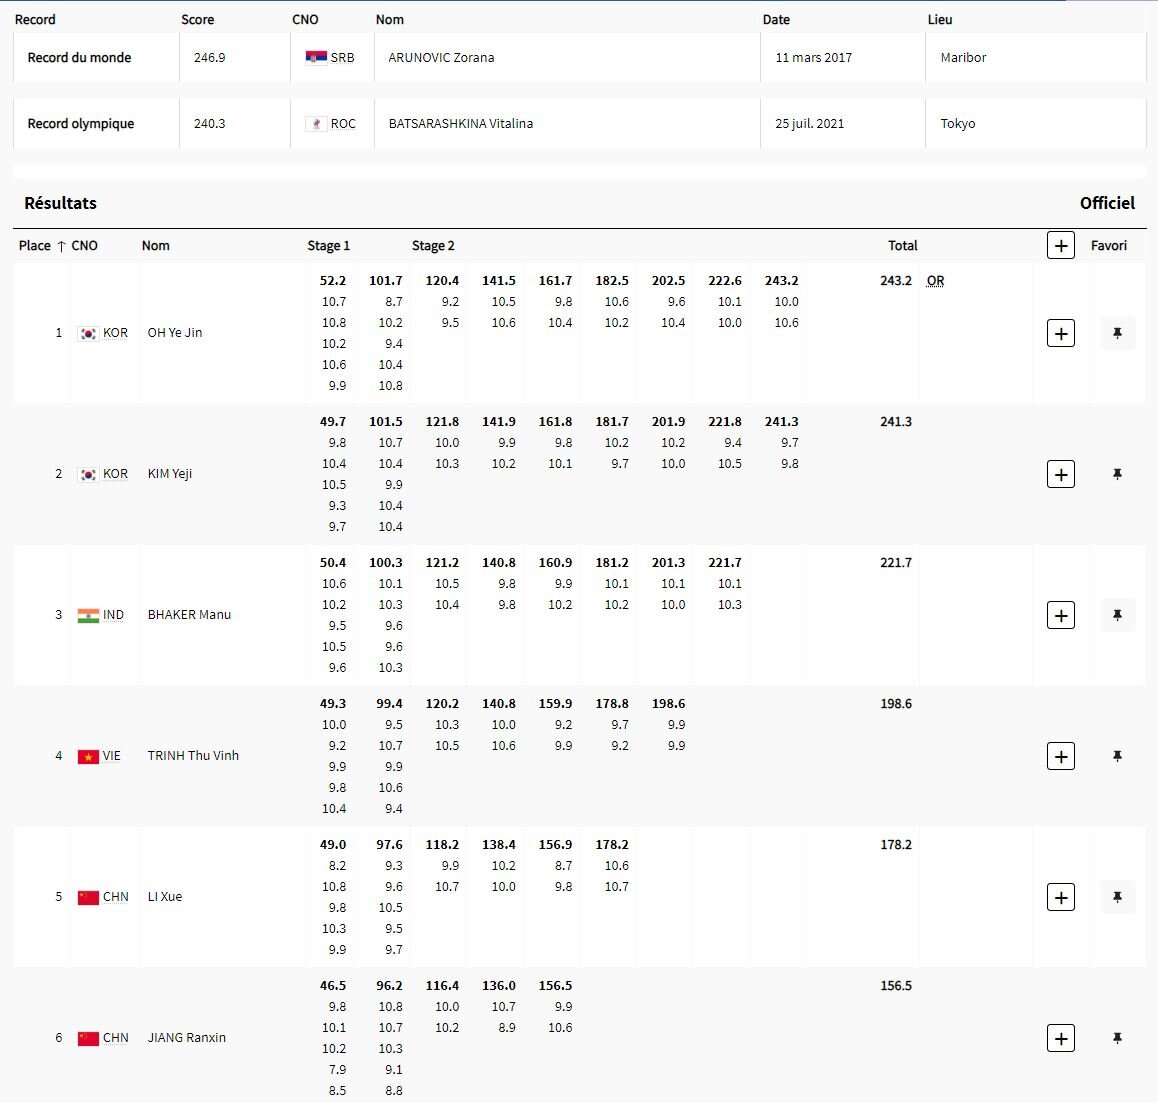The width and height of the screenshot is (1158, 1103).
Task: Click KOR country code for OH Ye Jin
Action: tap(115, 333)
